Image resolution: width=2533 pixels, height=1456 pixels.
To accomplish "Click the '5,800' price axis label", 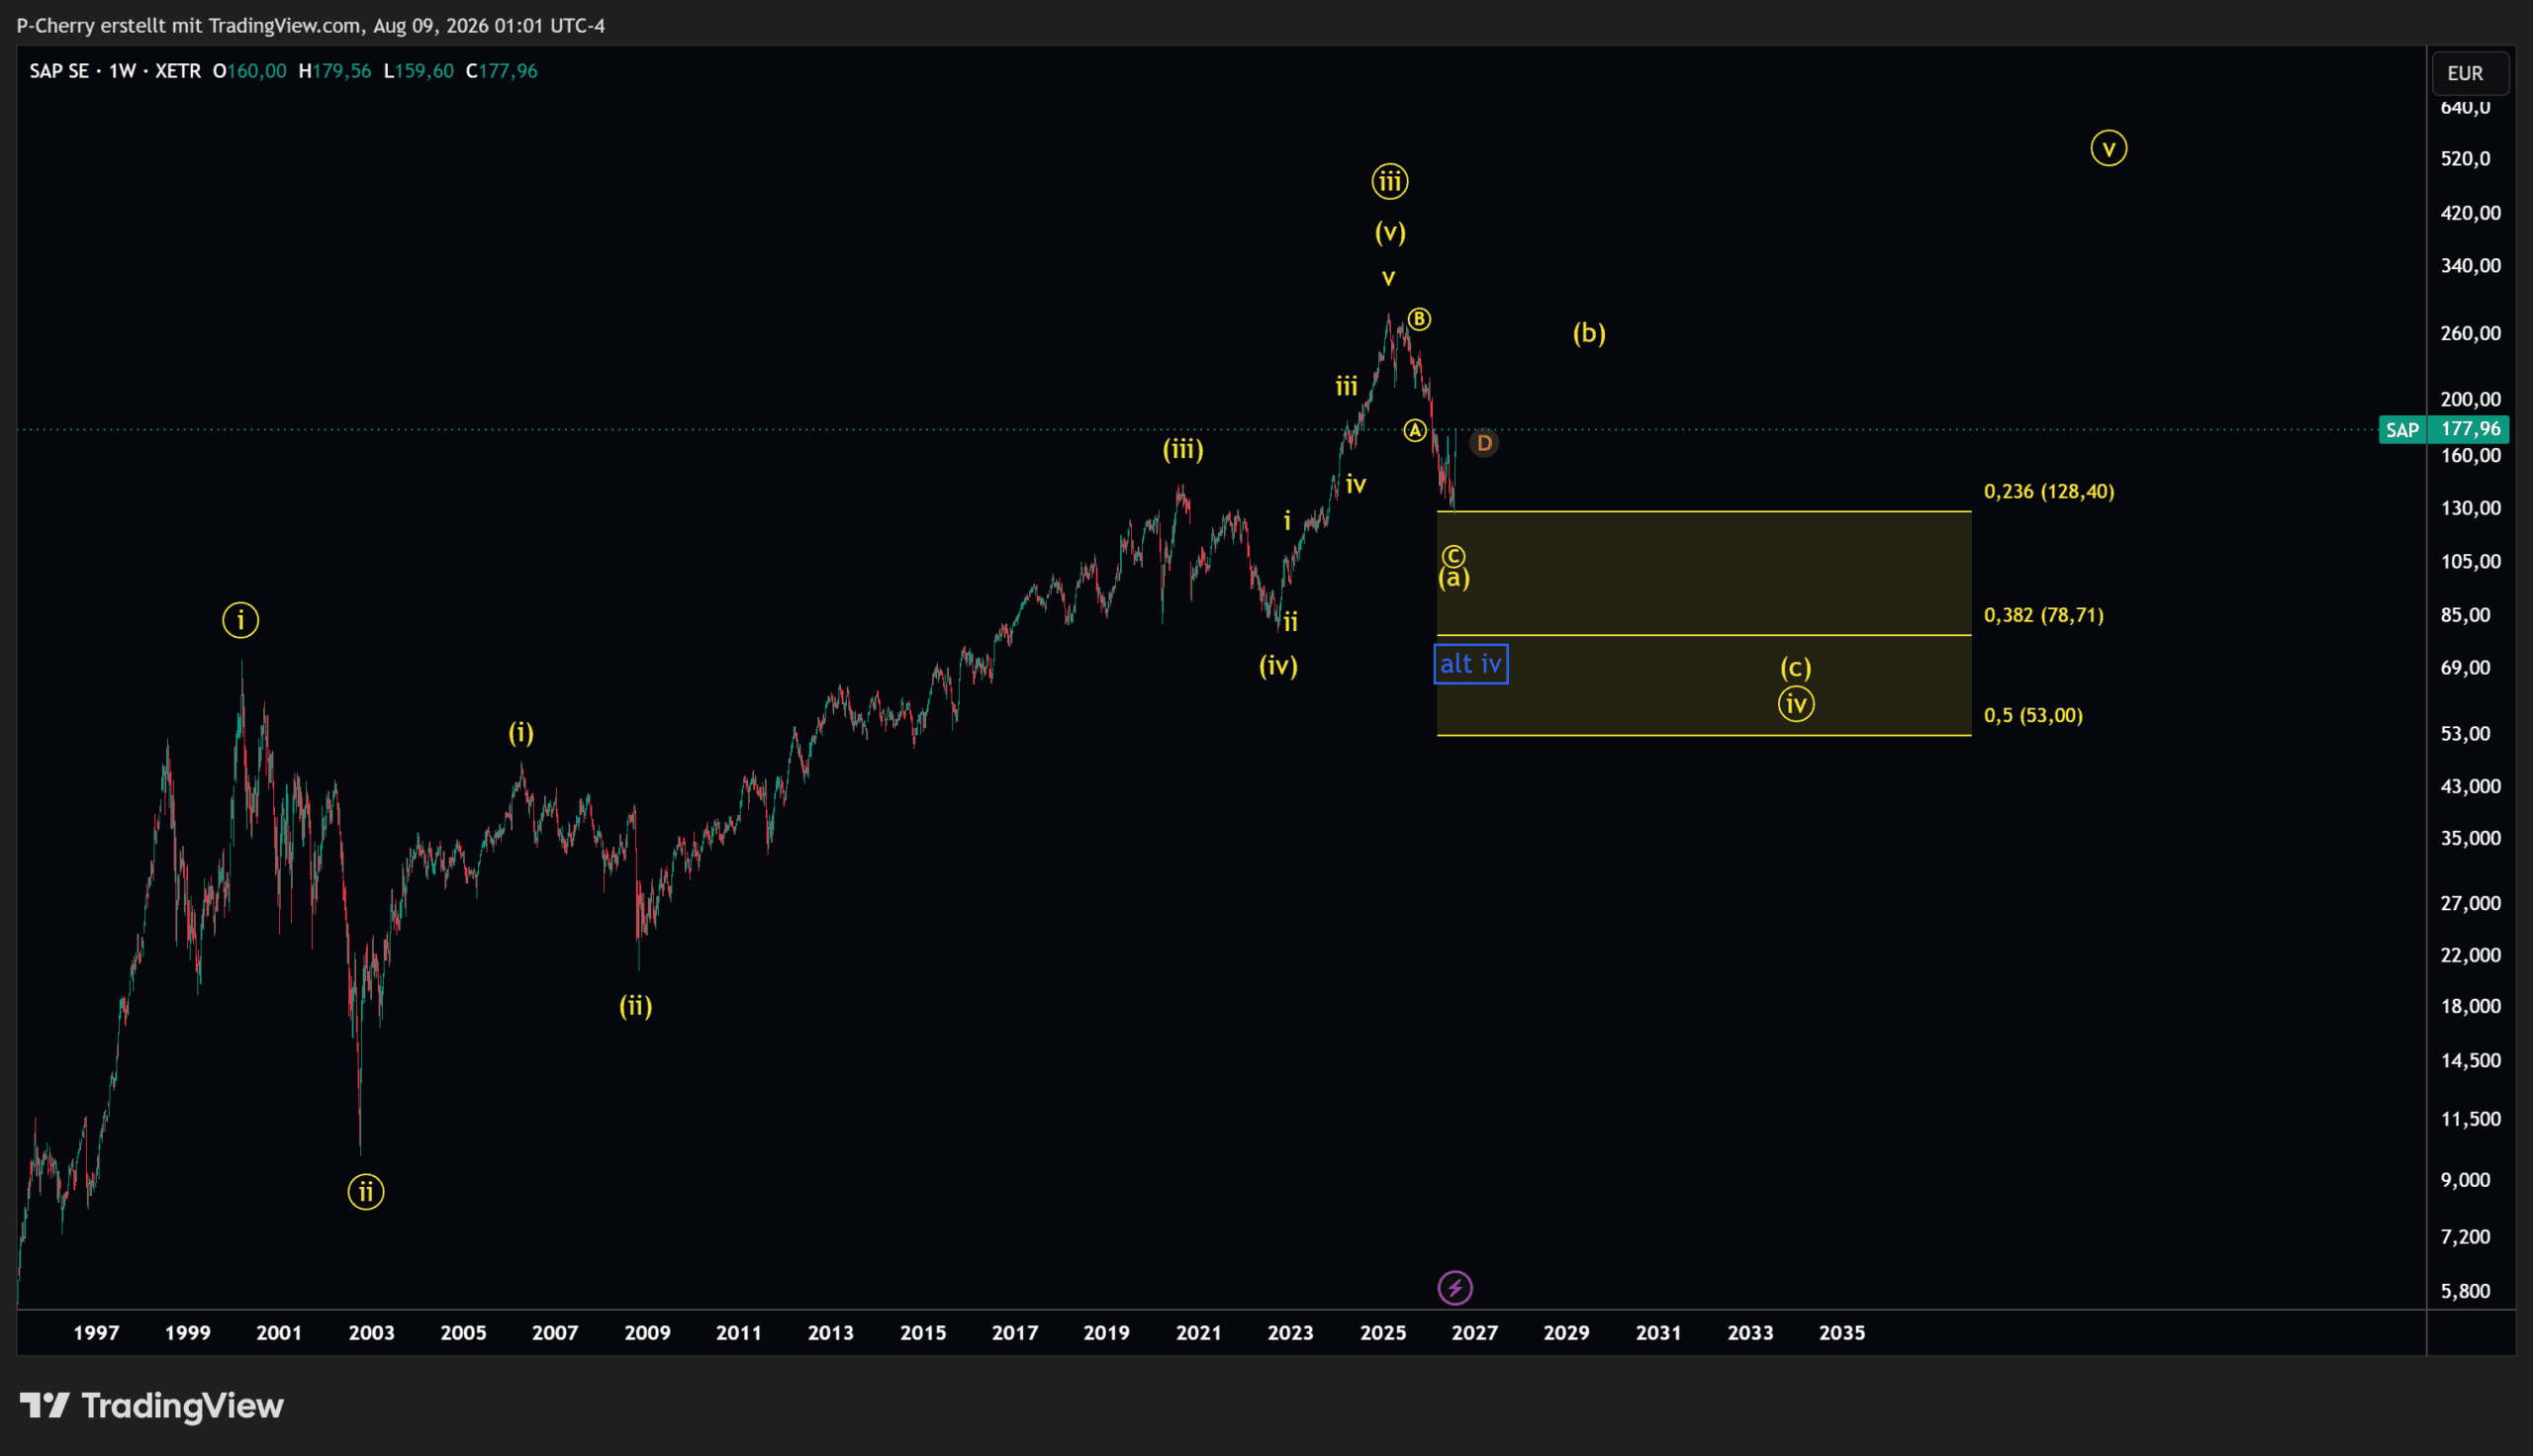I will tap(2466, 1291).
